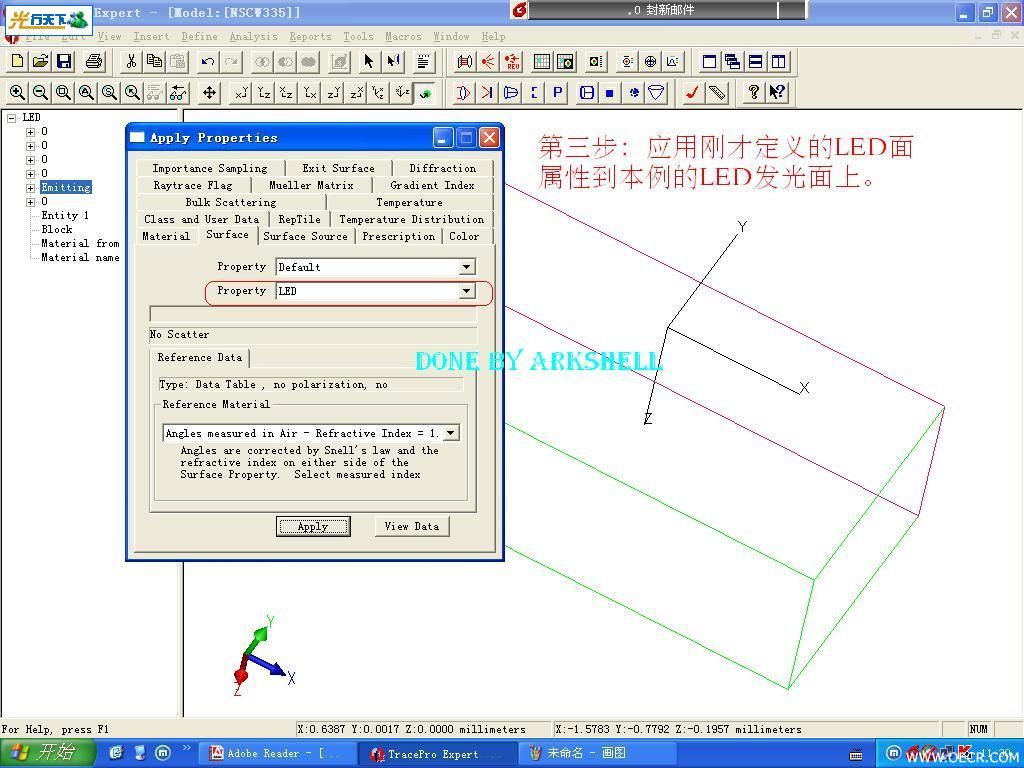Save the model using floppy disk icon
The width and height of the screenshot is (1024, 768).
64,61
